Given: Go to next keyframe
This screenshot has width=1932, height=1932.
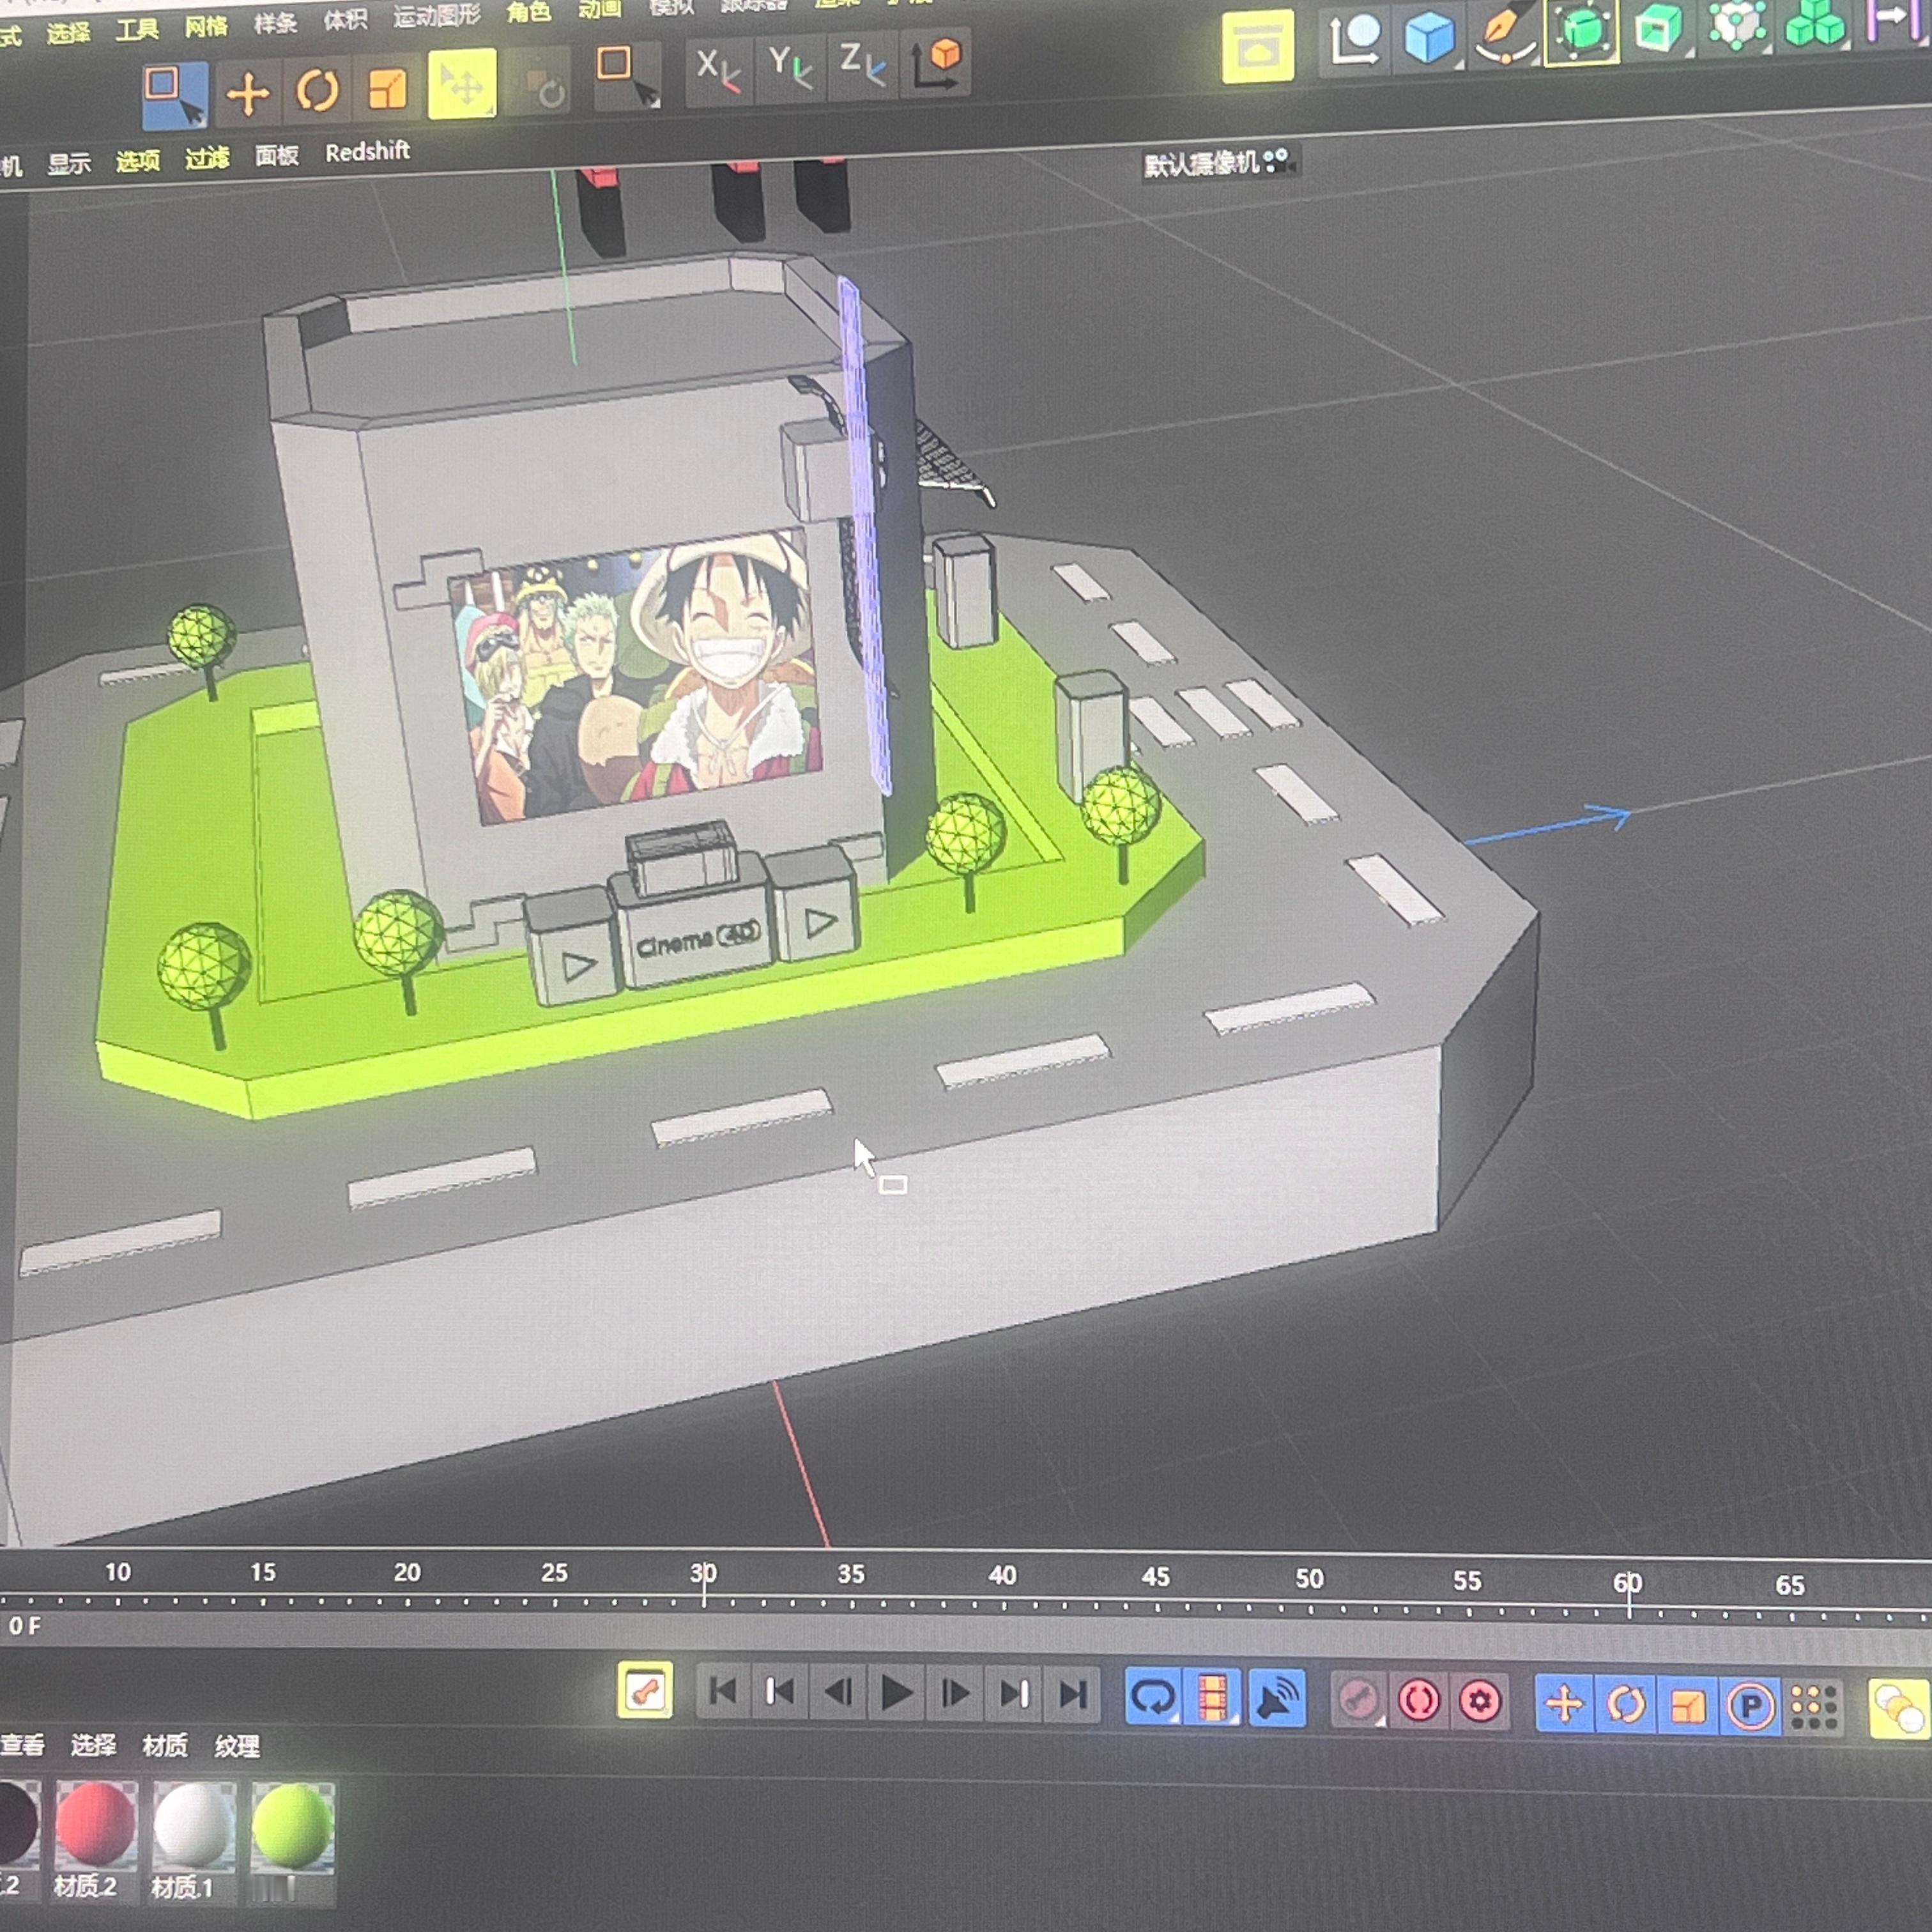Looking at the screenshot, I should 1014,1695.
